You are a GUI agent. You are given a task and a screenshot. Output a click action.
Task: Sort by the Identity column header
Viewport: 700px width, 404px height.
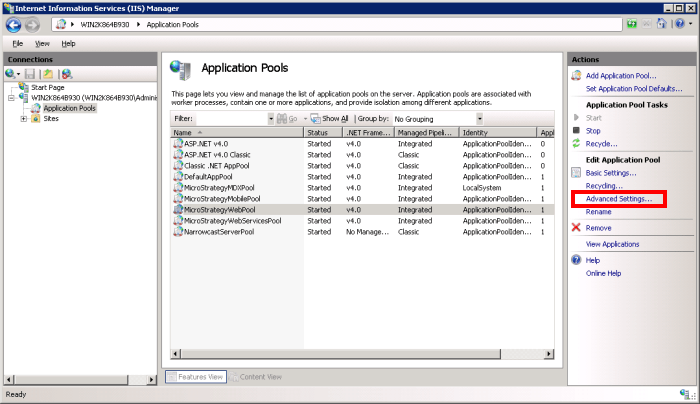[498, 133]
